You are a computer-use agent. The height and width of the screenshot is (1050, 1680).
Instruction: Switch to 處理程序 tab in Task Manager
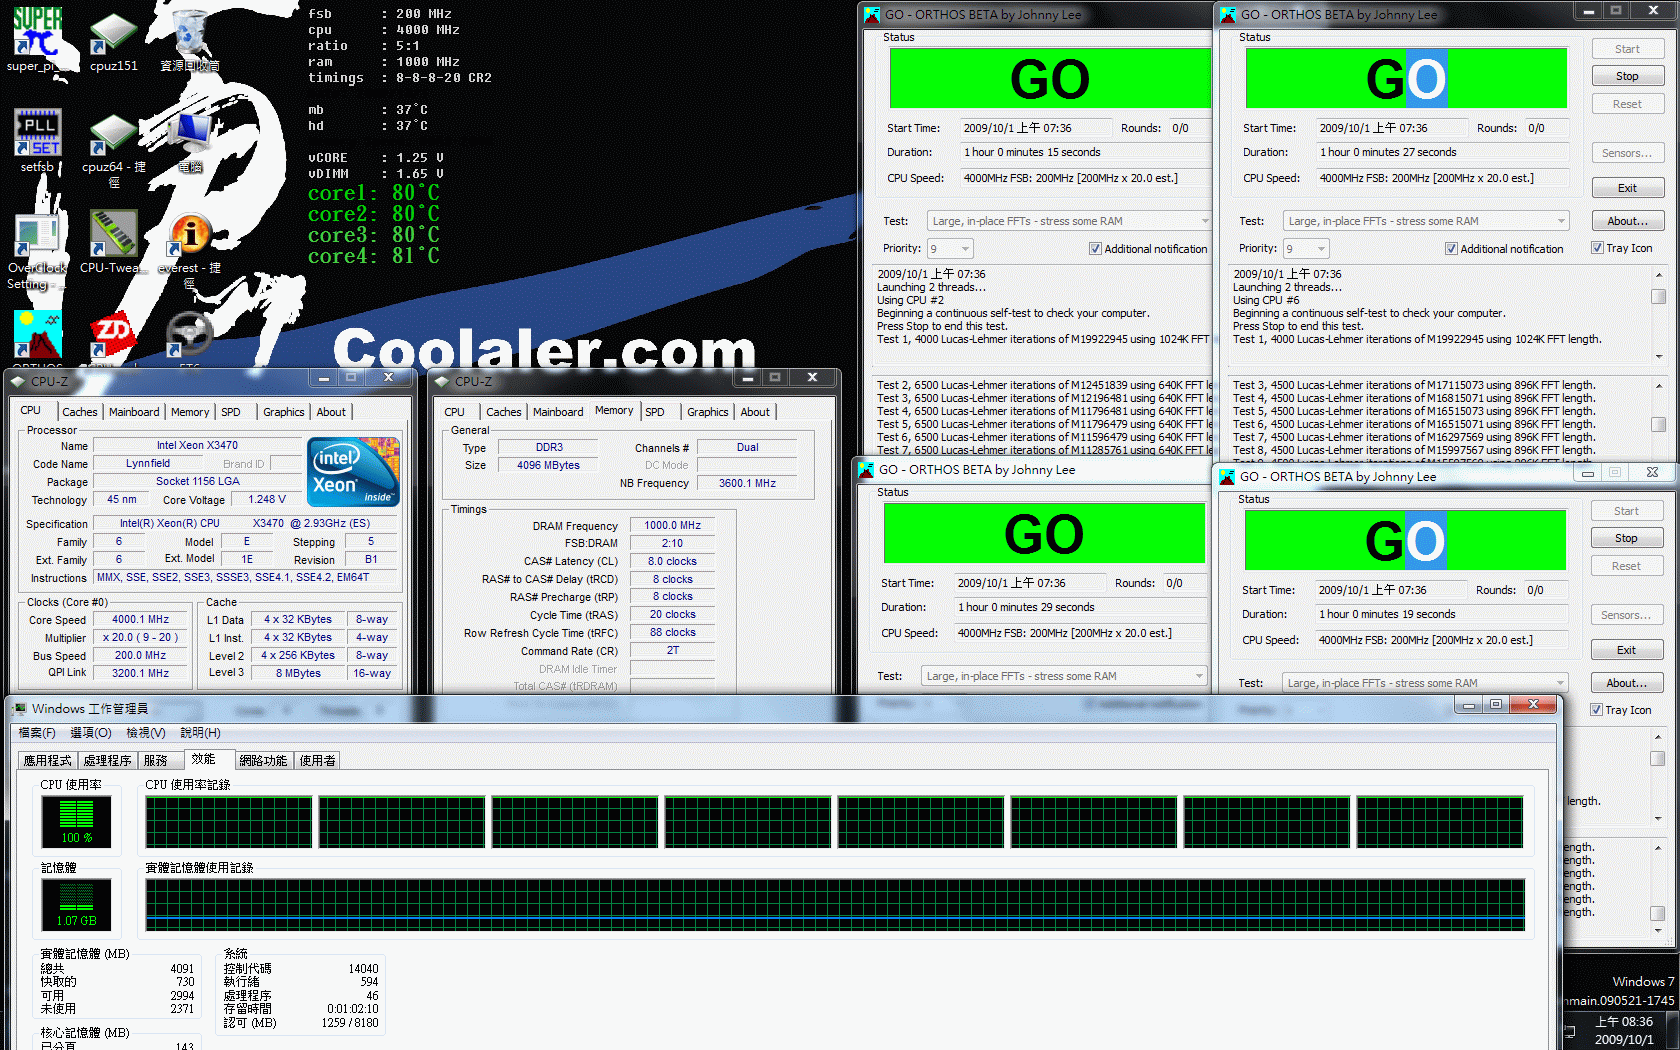107,761
